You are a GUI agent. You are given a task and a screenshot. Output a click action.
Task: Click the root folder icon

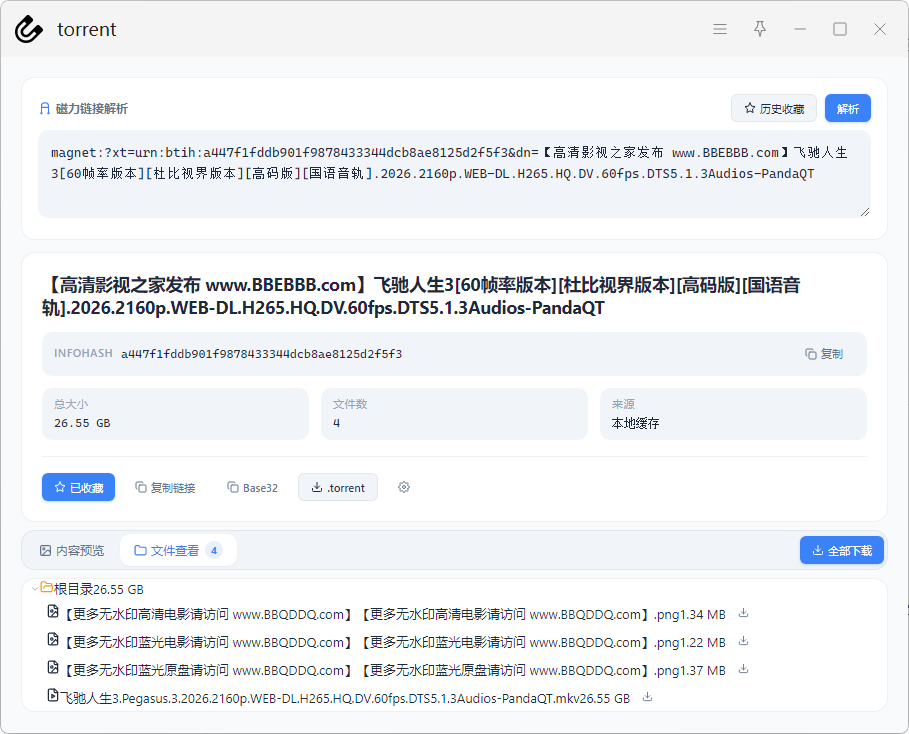click(x=46, y=587)
